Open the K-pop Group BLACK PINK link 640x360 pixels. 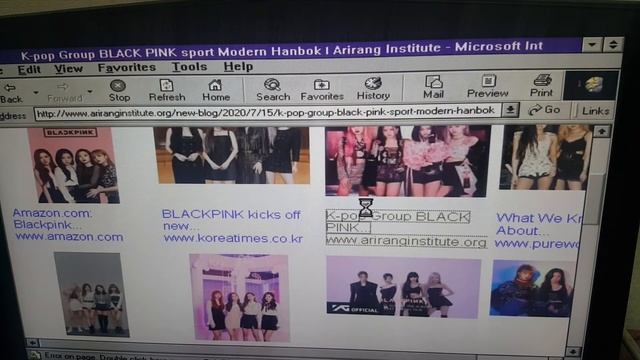coord(398,222)
